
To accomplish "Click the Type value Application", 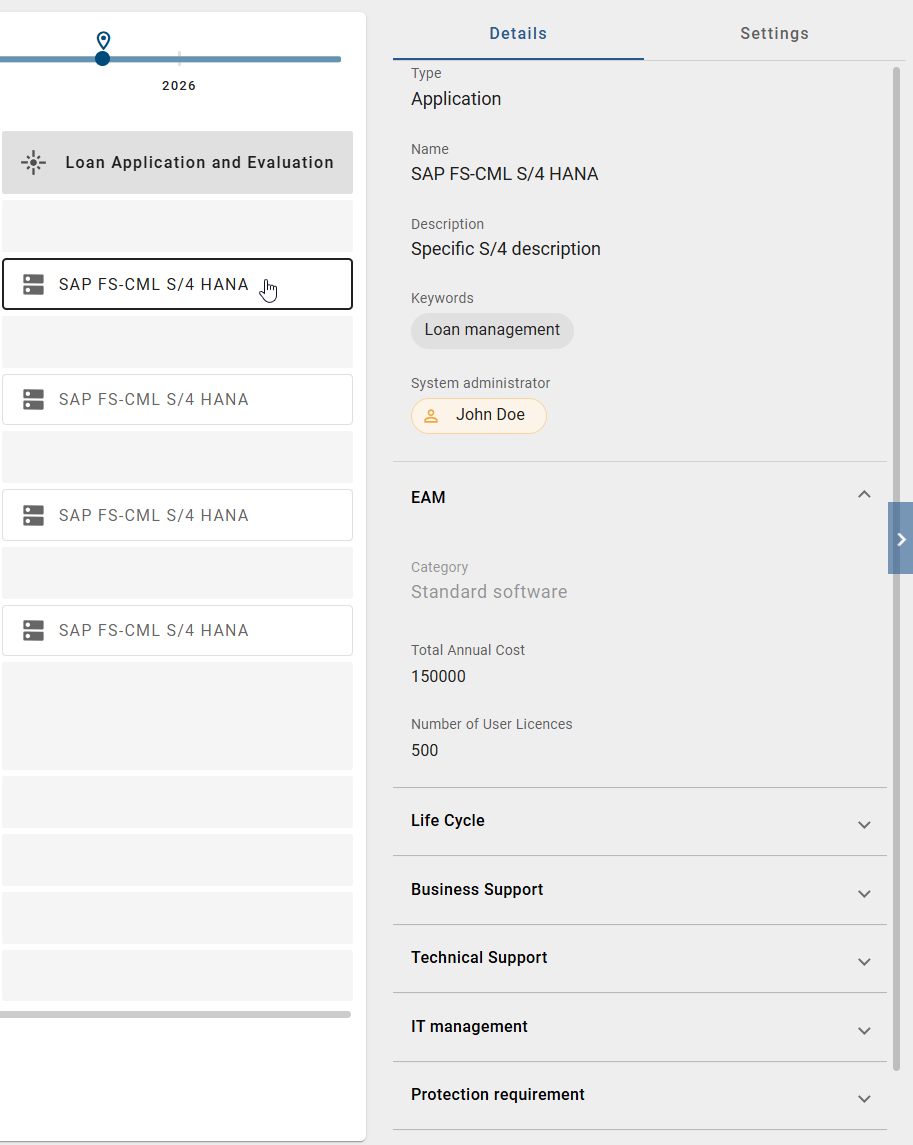I will (456, 99).
